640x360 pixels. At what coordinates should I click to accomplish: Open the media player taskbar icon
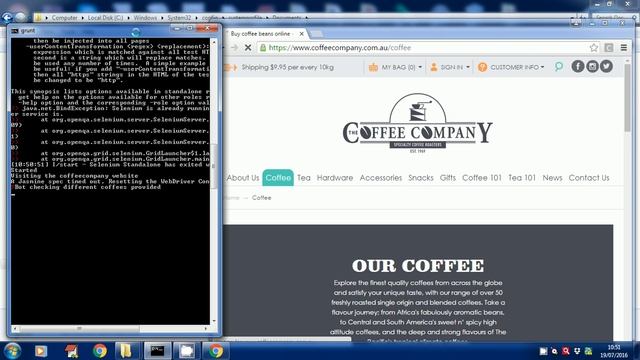coord(40,351)
